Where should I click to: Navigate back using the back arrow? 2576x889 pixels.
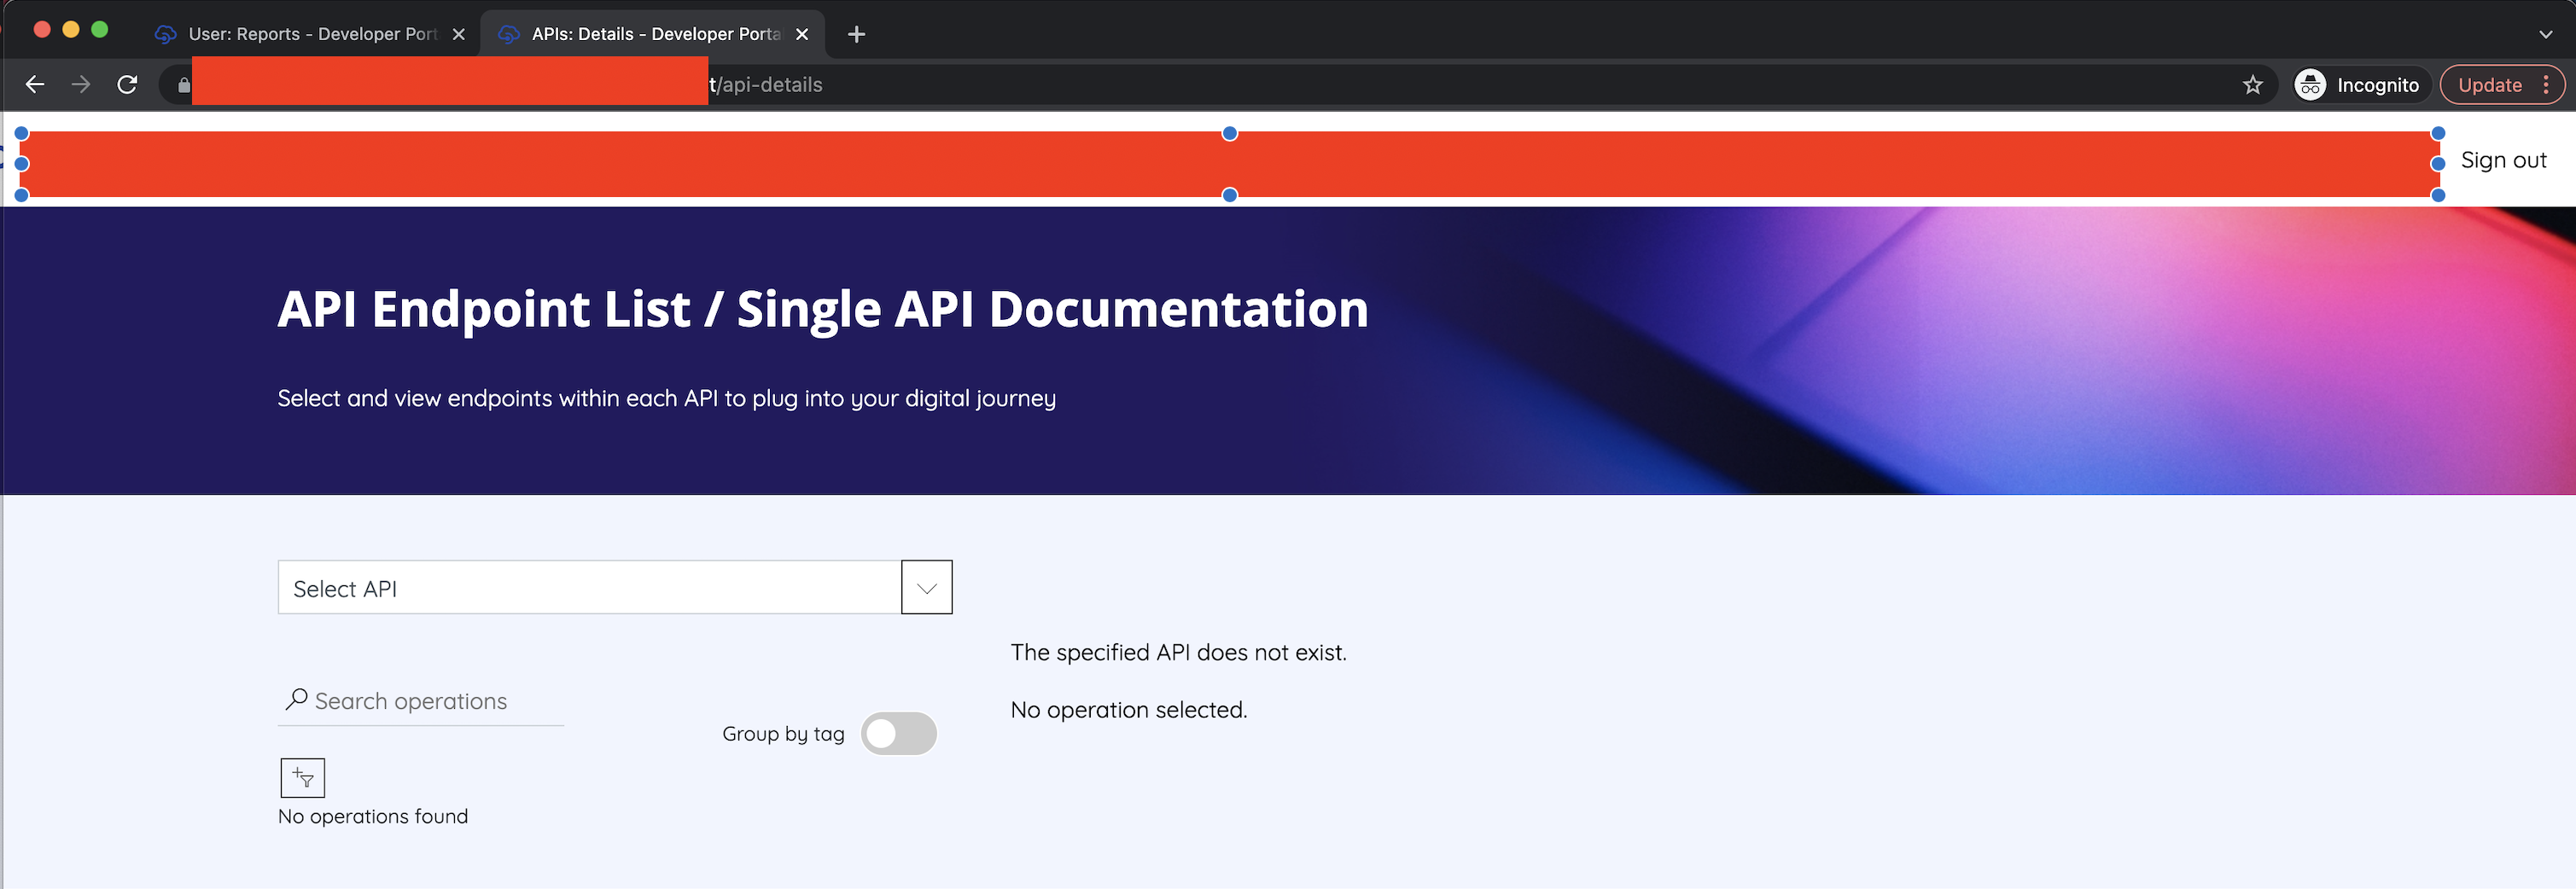(35, 85)
